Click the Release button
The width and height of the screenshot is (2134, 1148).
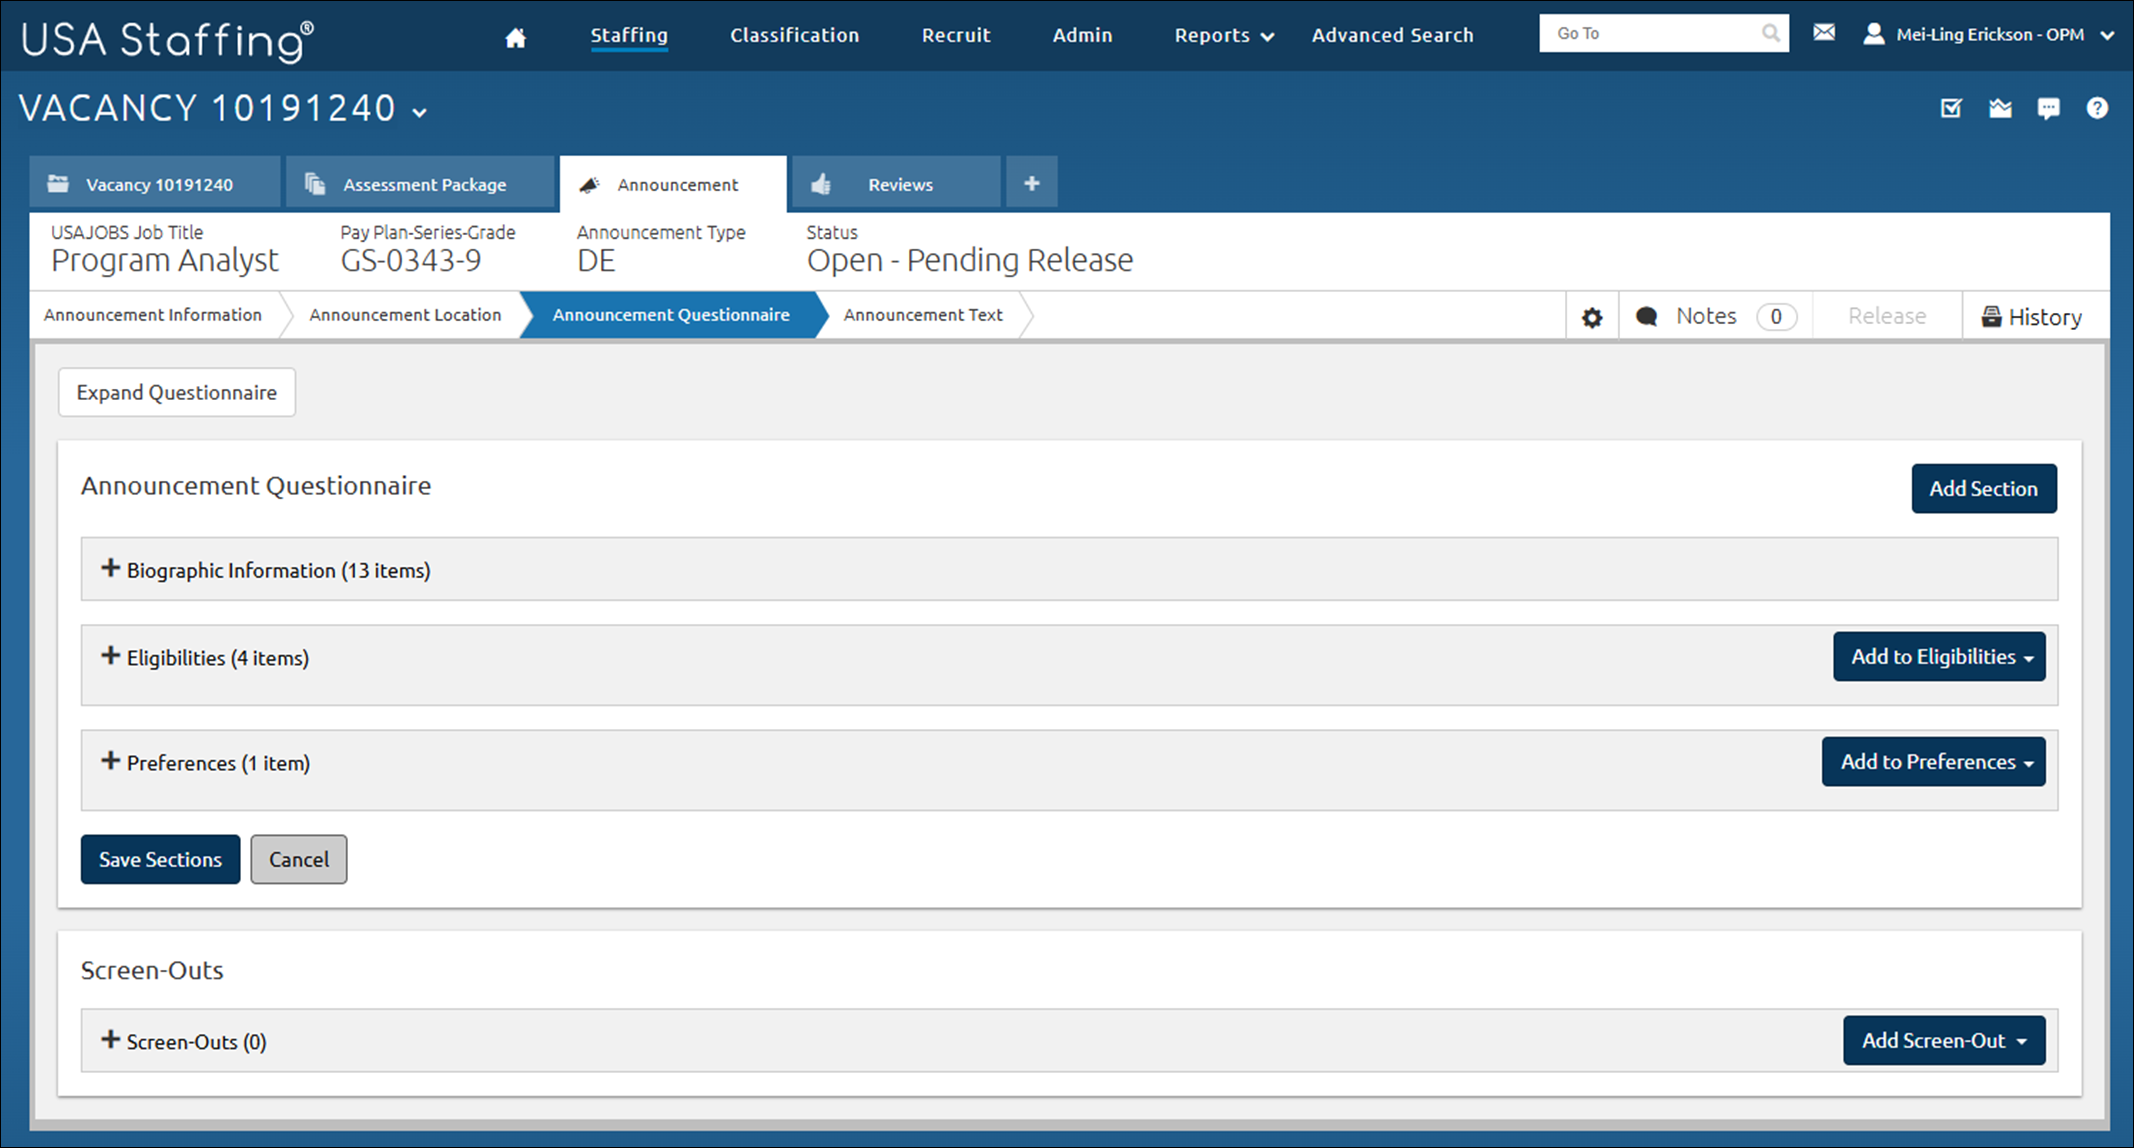(1886, 316)
